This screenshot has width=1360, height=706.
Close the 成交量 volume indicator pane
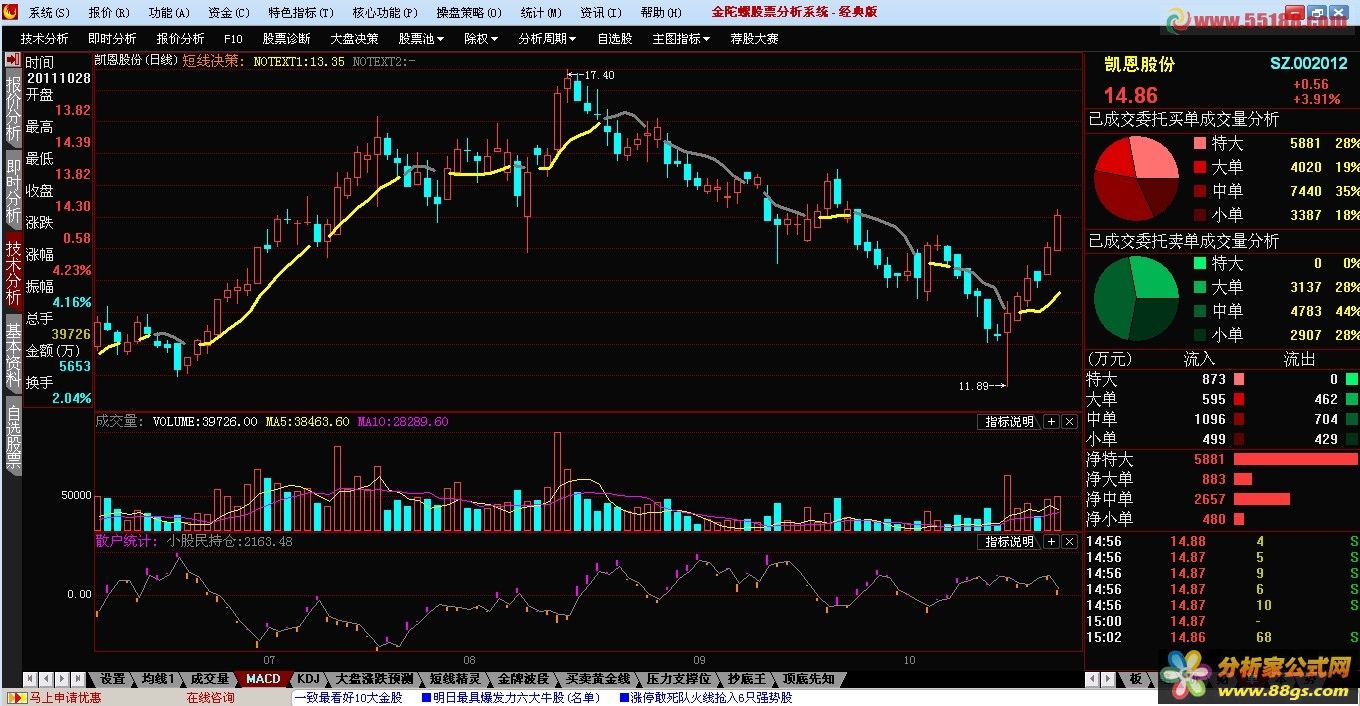tap(1069, 422)
